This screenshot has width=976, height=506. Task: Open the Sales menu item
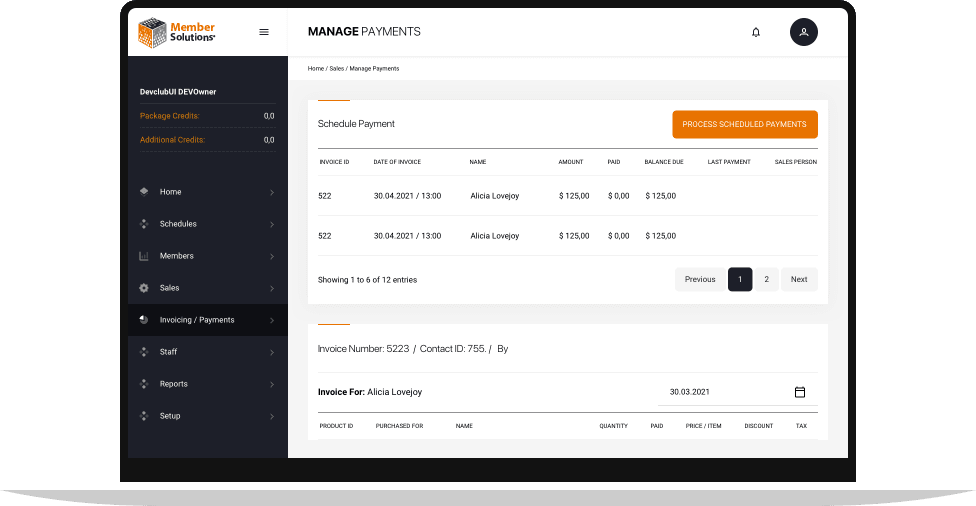[x=207, y=288]
